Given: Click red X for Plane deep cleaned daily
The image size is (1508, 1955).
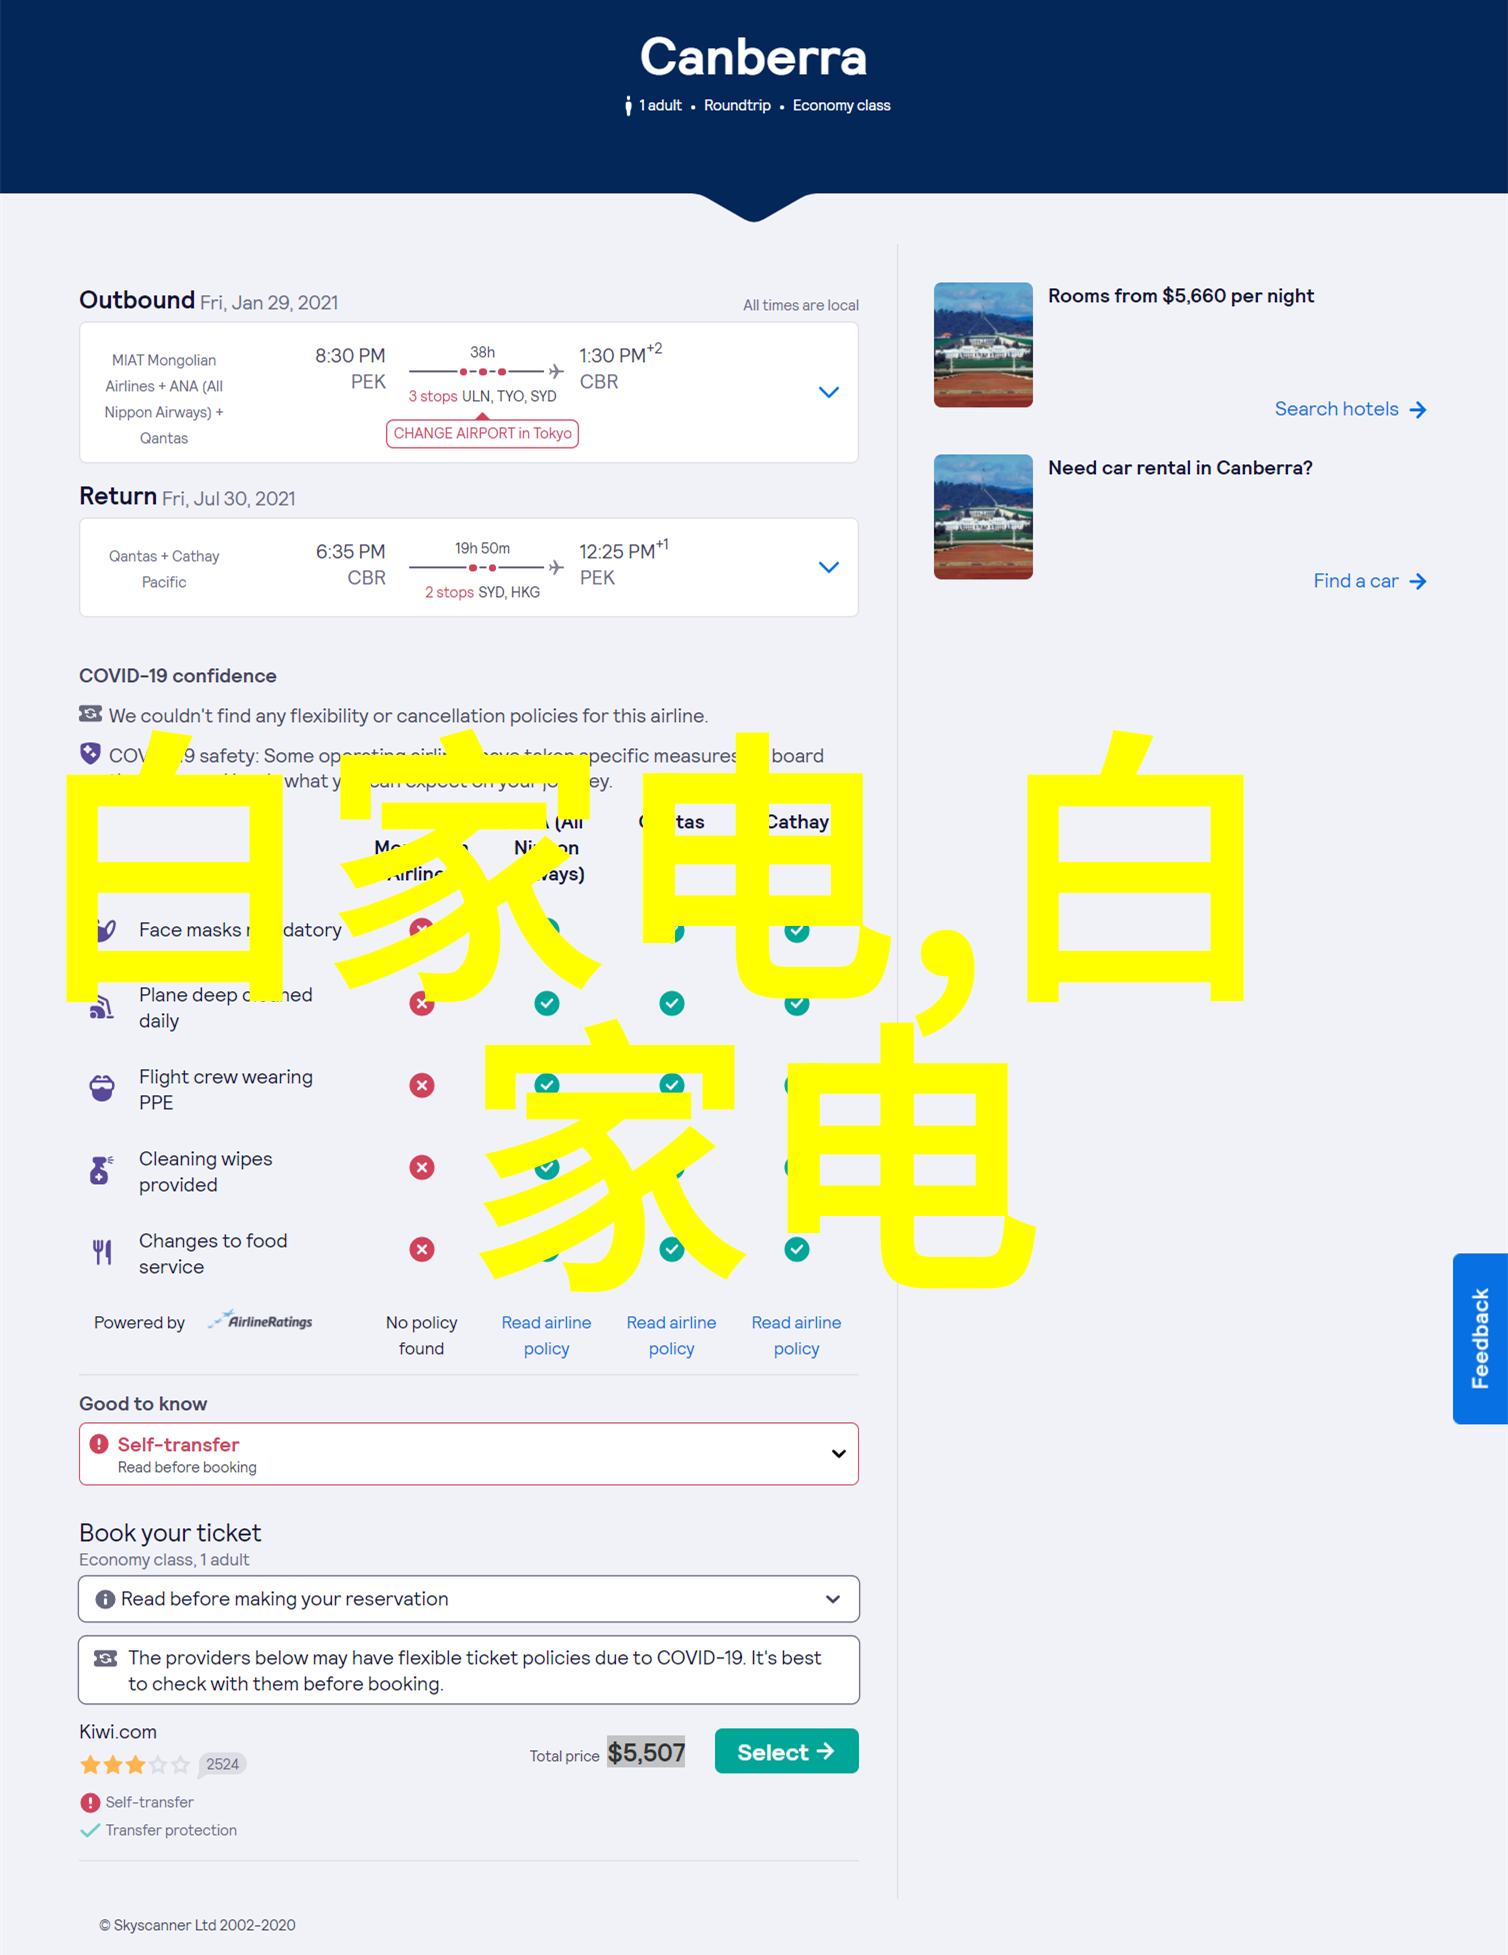Looking at the screenshot, I should [x=422, y=1003].
